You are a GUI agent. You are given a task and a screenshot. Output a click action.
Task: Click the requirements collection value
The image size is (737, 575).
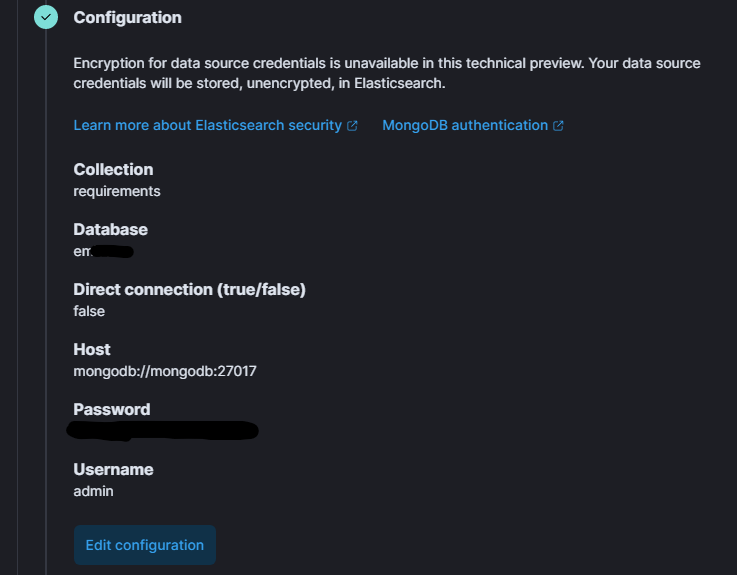click(x=117, y=191)
